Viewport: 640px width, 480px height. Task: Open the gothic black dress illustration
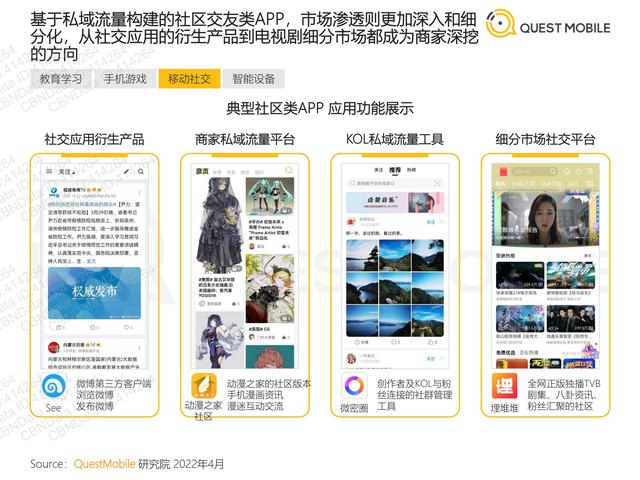point(219,225)
